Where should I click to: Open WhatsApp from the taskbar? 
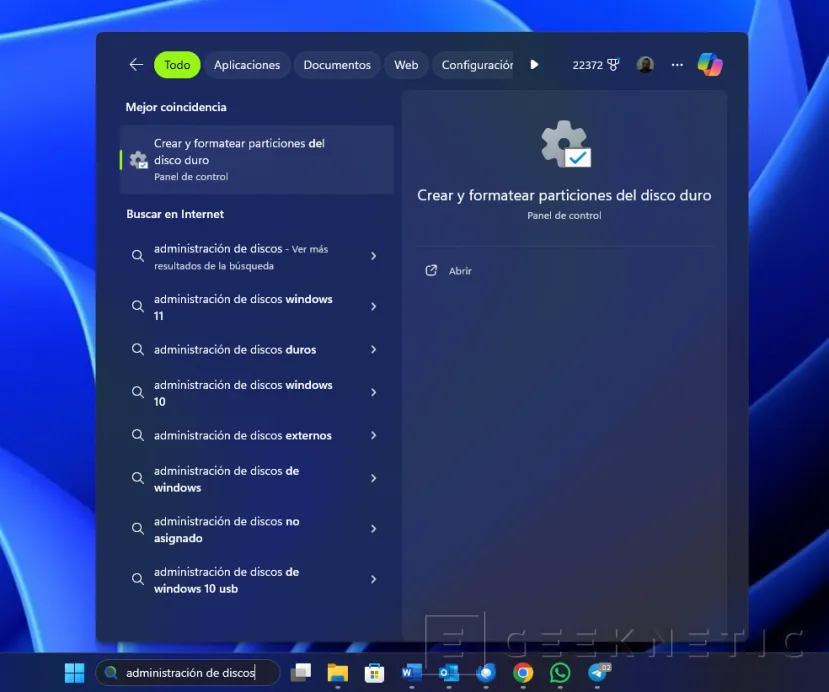pos(560,673)
